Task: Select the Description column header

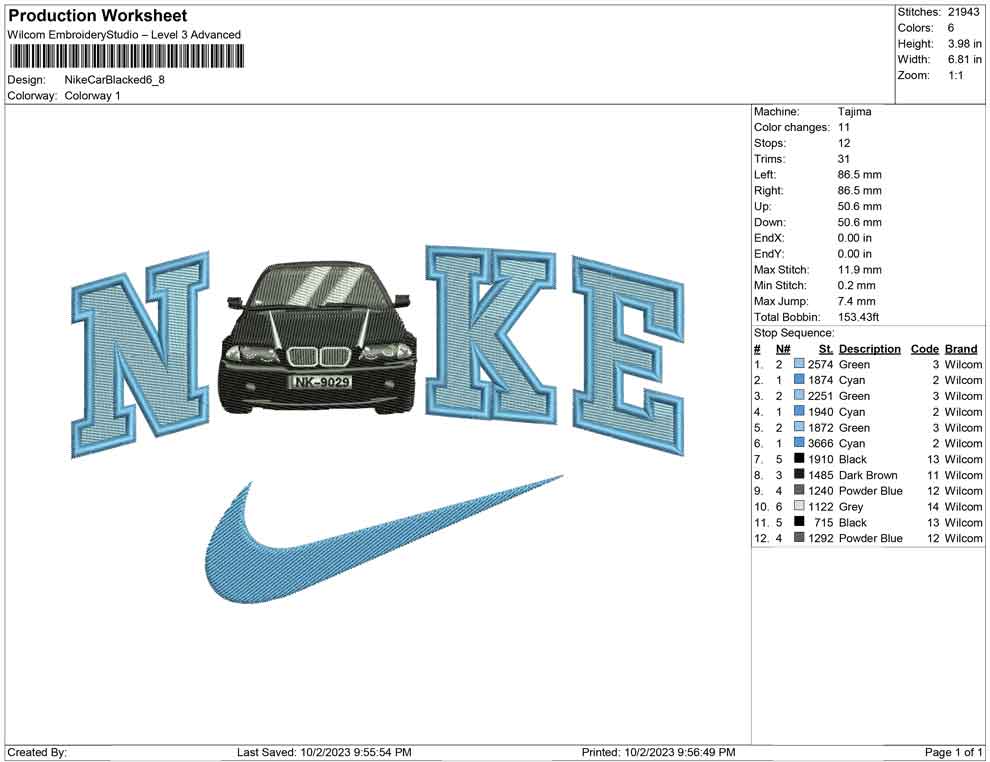Action: [869, 348]
